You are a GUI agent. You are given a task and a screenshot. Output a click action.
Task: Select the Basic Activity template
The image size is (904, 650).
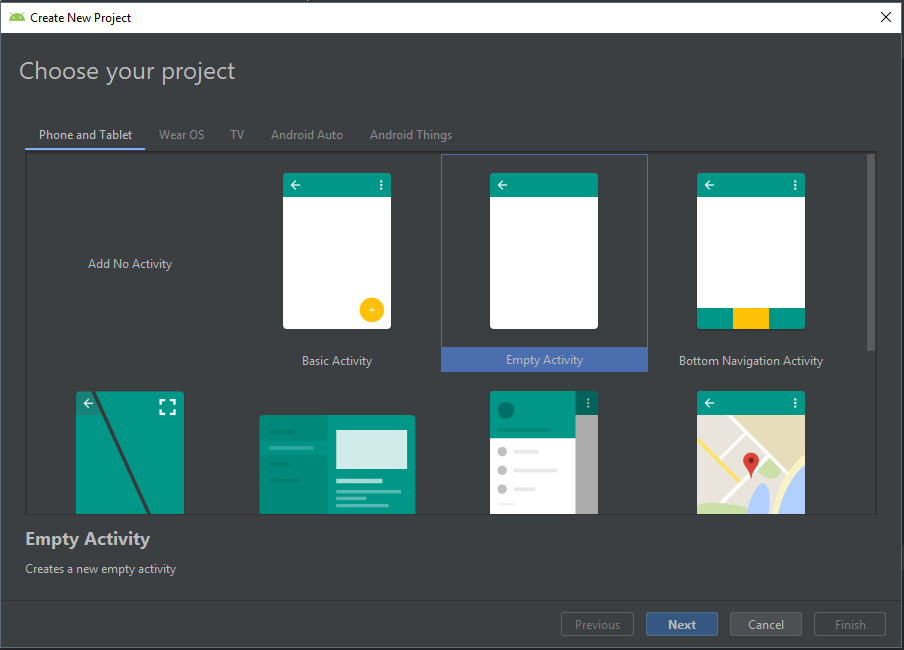[x=337, y=250]
